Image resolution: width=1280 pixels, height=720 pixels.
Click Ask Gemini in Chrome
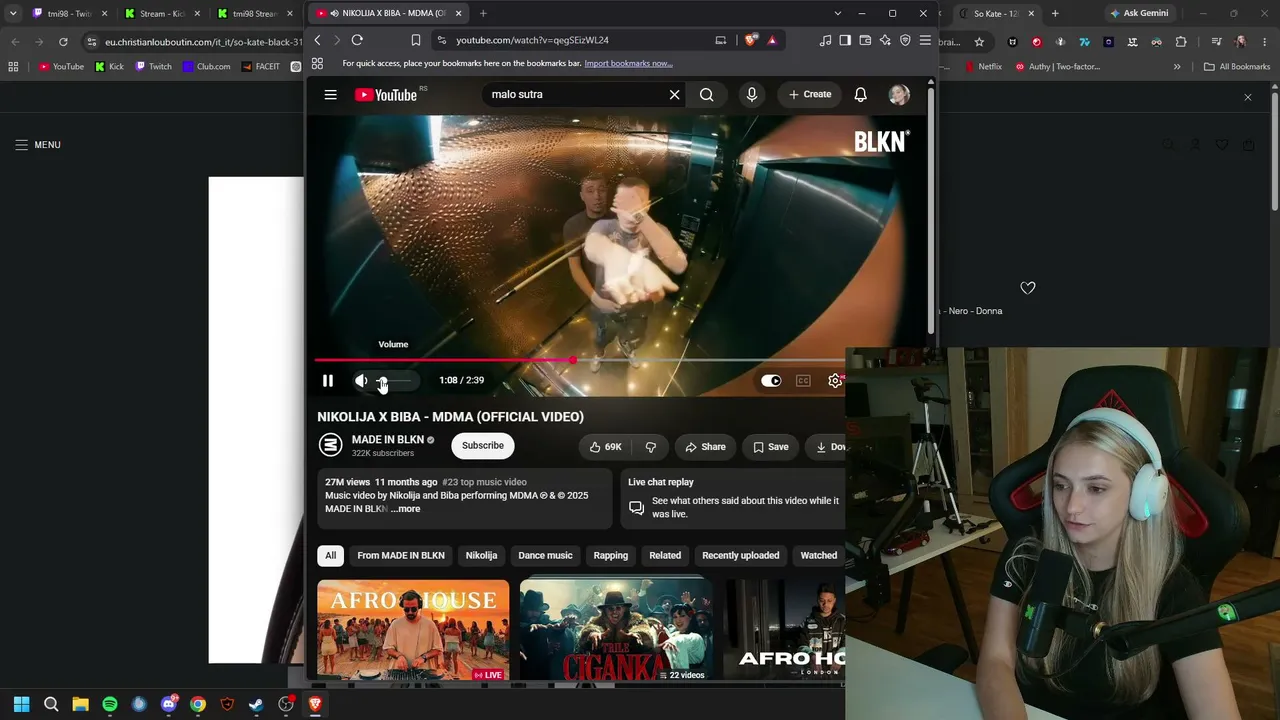pos(1138,14)
